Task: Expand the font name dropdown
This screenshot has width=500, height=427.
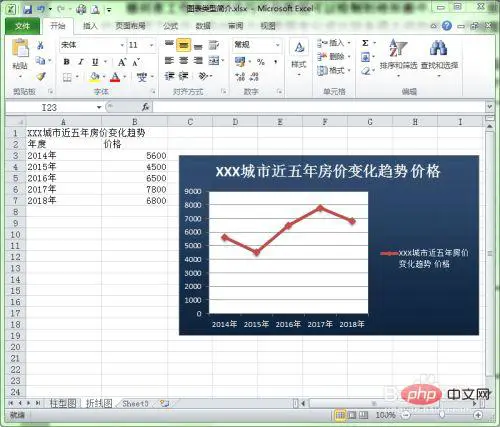Action: (x=122, y=45)
